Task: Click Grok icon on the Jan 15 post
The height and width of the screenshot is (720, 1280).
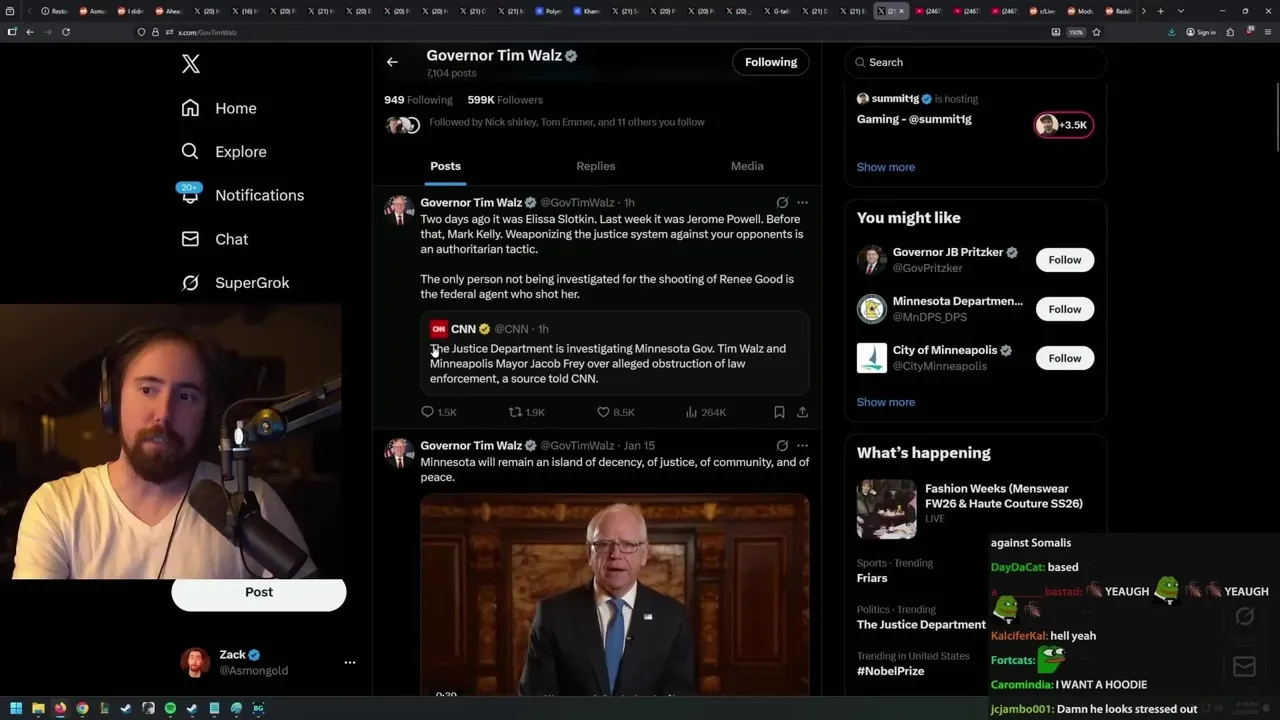Action: coord(782,446)
